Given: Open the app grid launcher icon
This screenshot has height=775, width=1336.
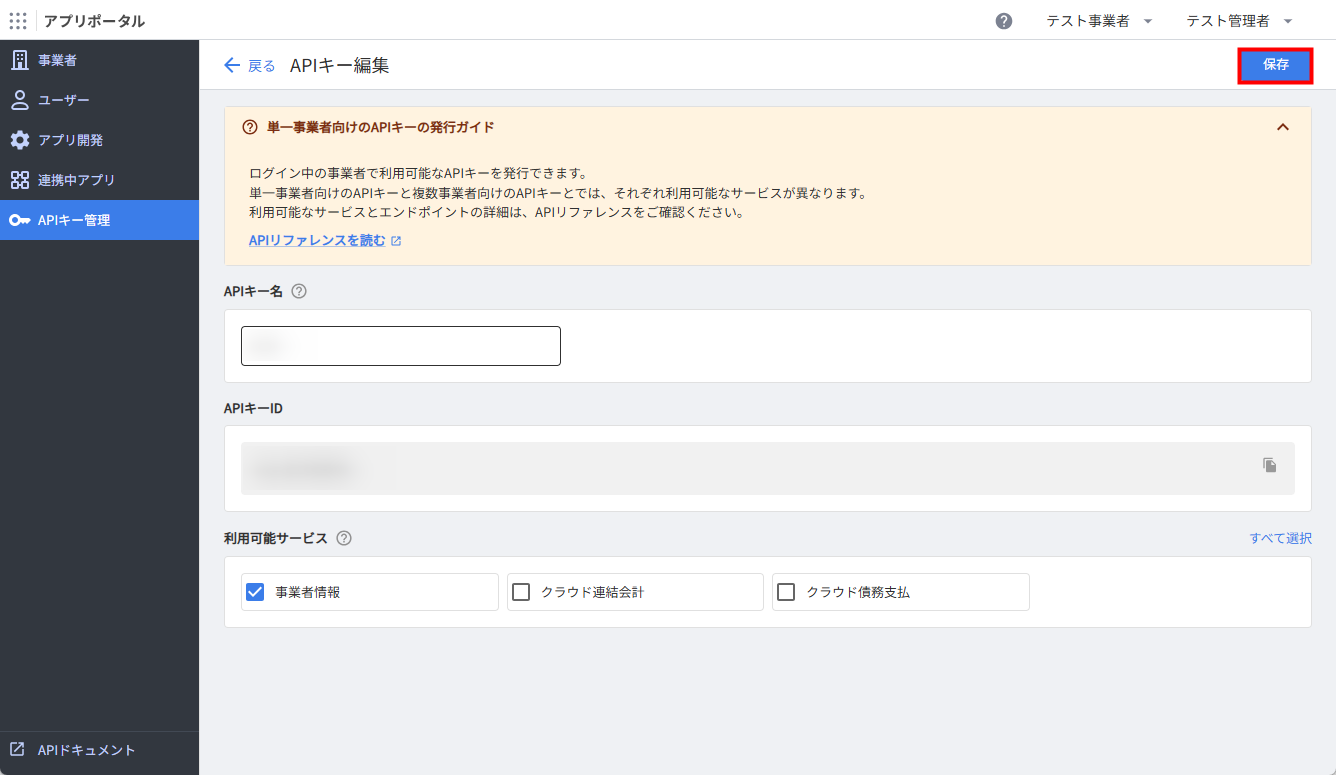Looking at the screenshot, I should coord(18,20).
